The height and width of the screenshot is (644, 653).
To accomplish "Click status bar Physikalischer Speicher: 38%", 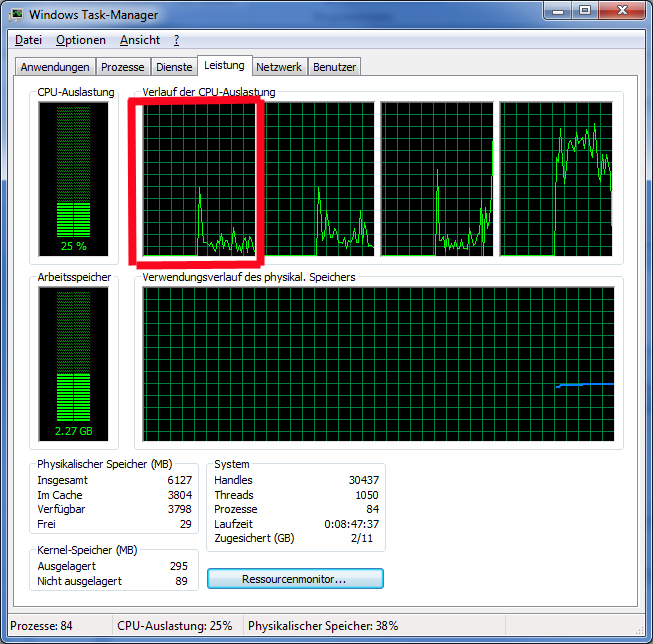I will (323, 626).
